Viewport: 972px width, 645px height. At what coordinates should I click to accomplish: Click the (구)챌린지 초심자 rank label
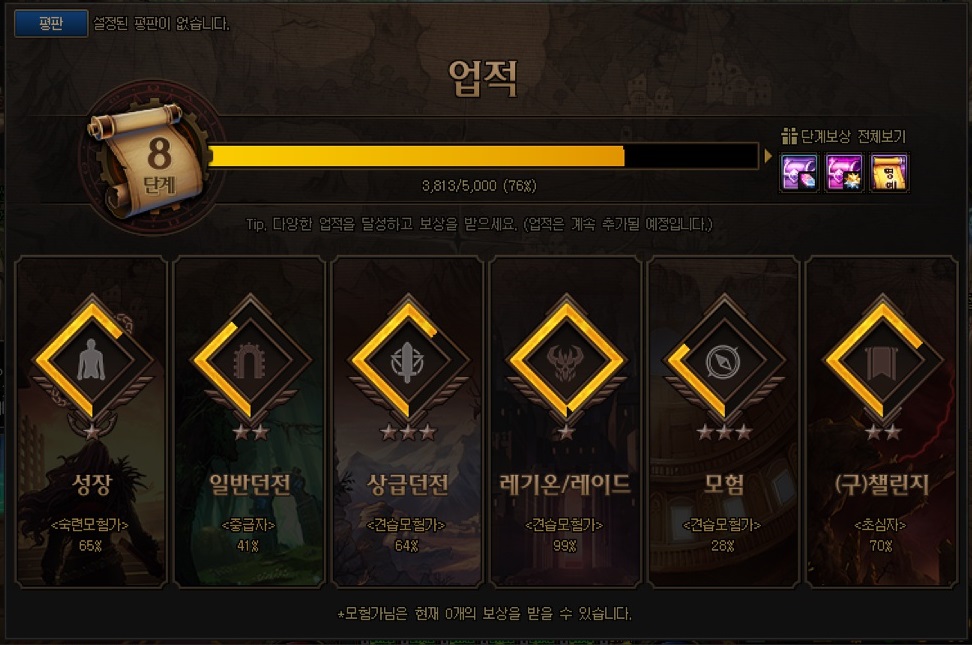click(881, 525)
